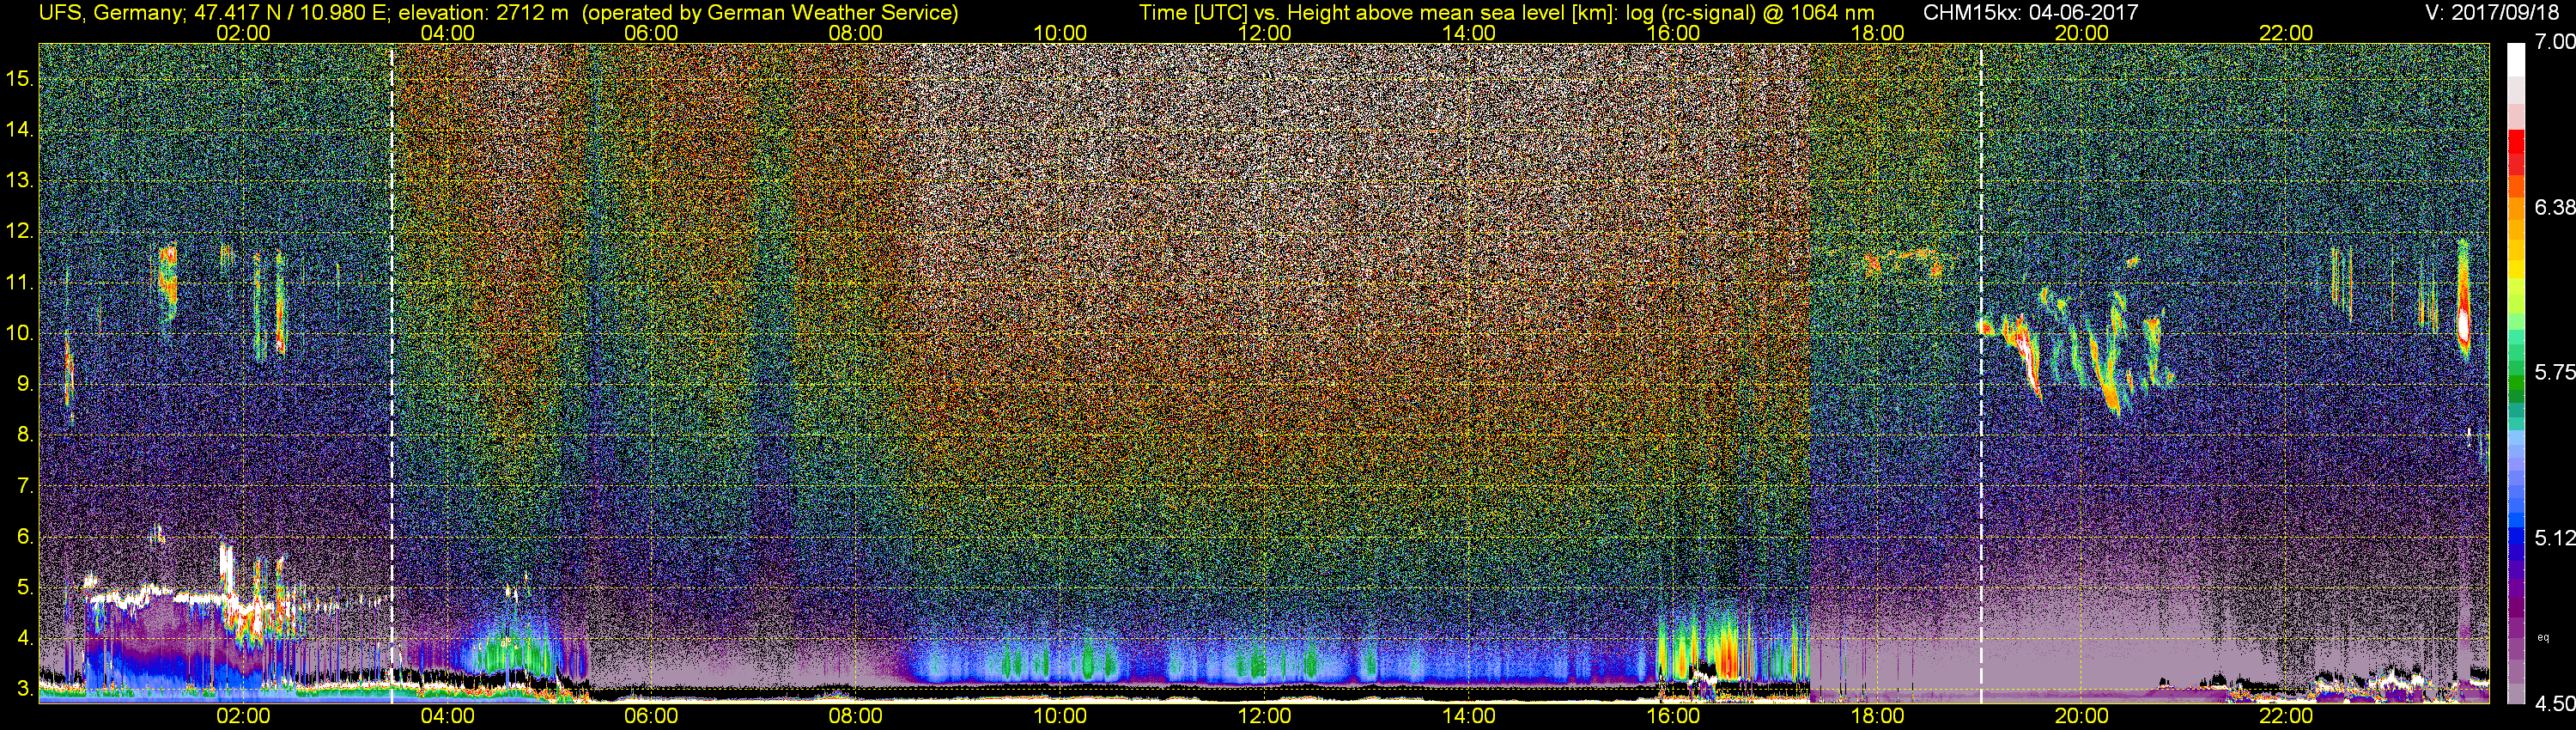Screen dimensions: 2576x730
Task: Click the "10:00" label on the bottom time axis
Action: 1060,716
